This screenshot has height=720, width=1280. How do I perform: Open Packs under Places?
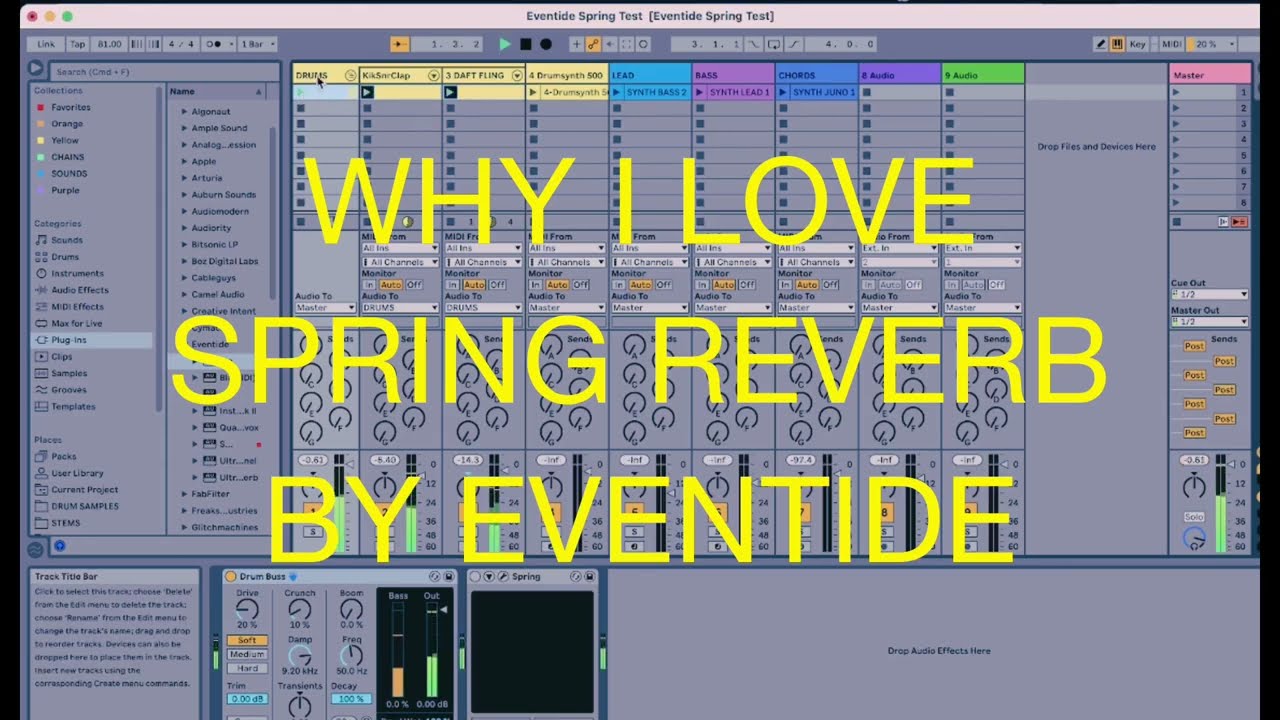[x=63, y=456]
